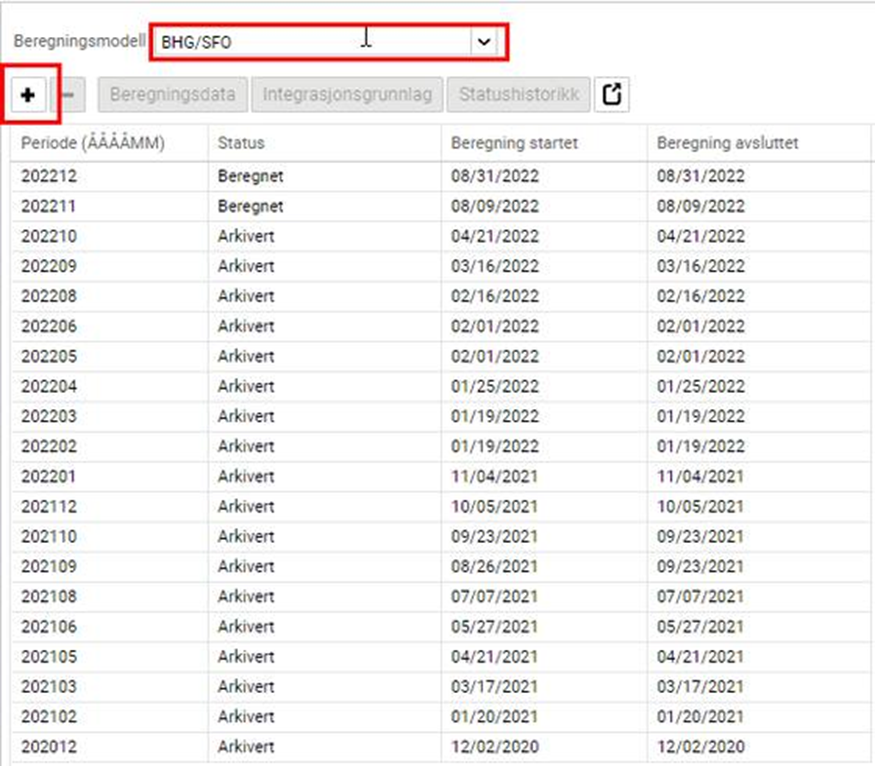Click the plus icon to add period
Image resolution: width=875 pixels, height=766 pixels.
tap(29, 94)
